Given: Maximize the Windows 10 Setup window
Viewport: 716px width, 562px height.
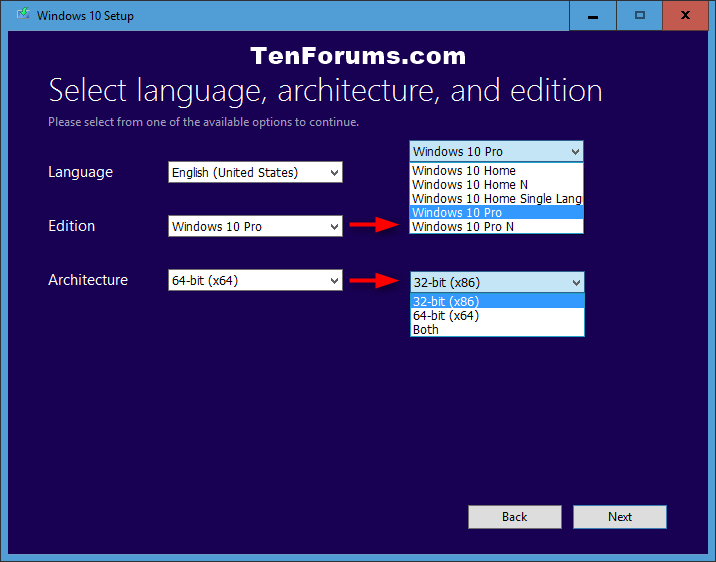Looking at the screenshot, I should pyautogui.click(x=640, y=15).
